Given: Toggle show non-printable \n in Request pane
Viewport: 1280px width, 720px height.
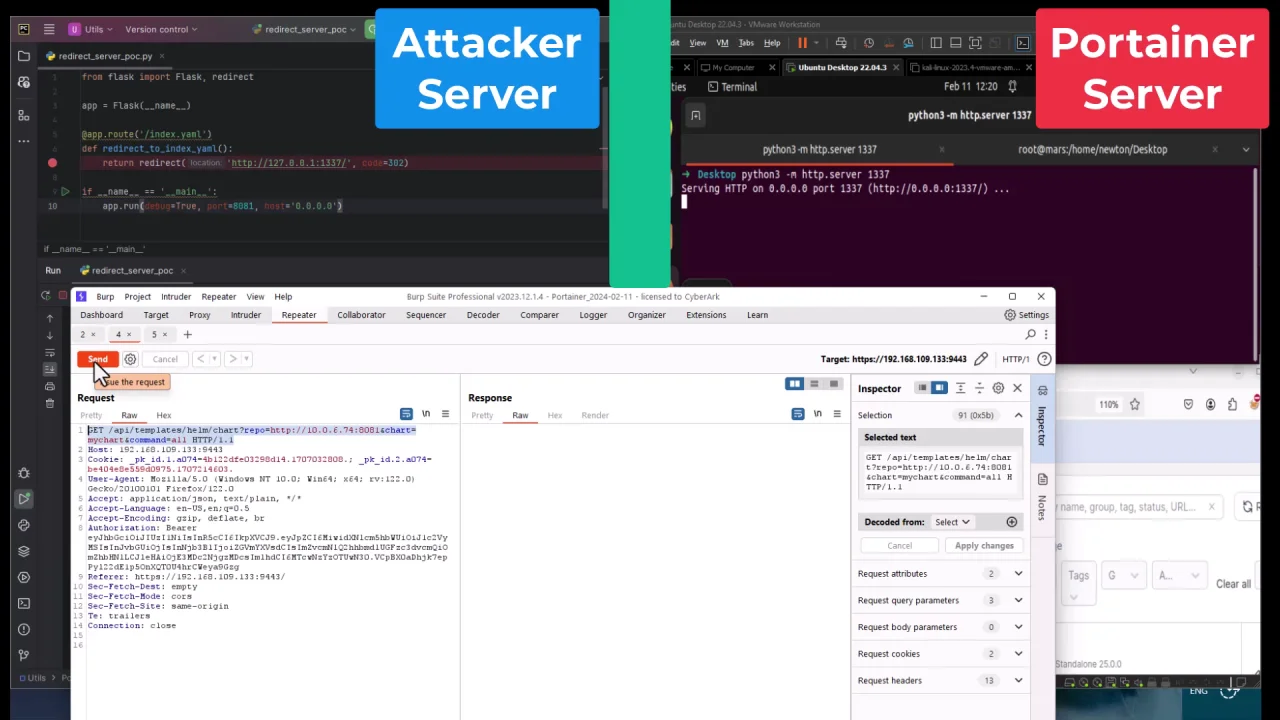Looking at the screenshot, I should (426, 414).
